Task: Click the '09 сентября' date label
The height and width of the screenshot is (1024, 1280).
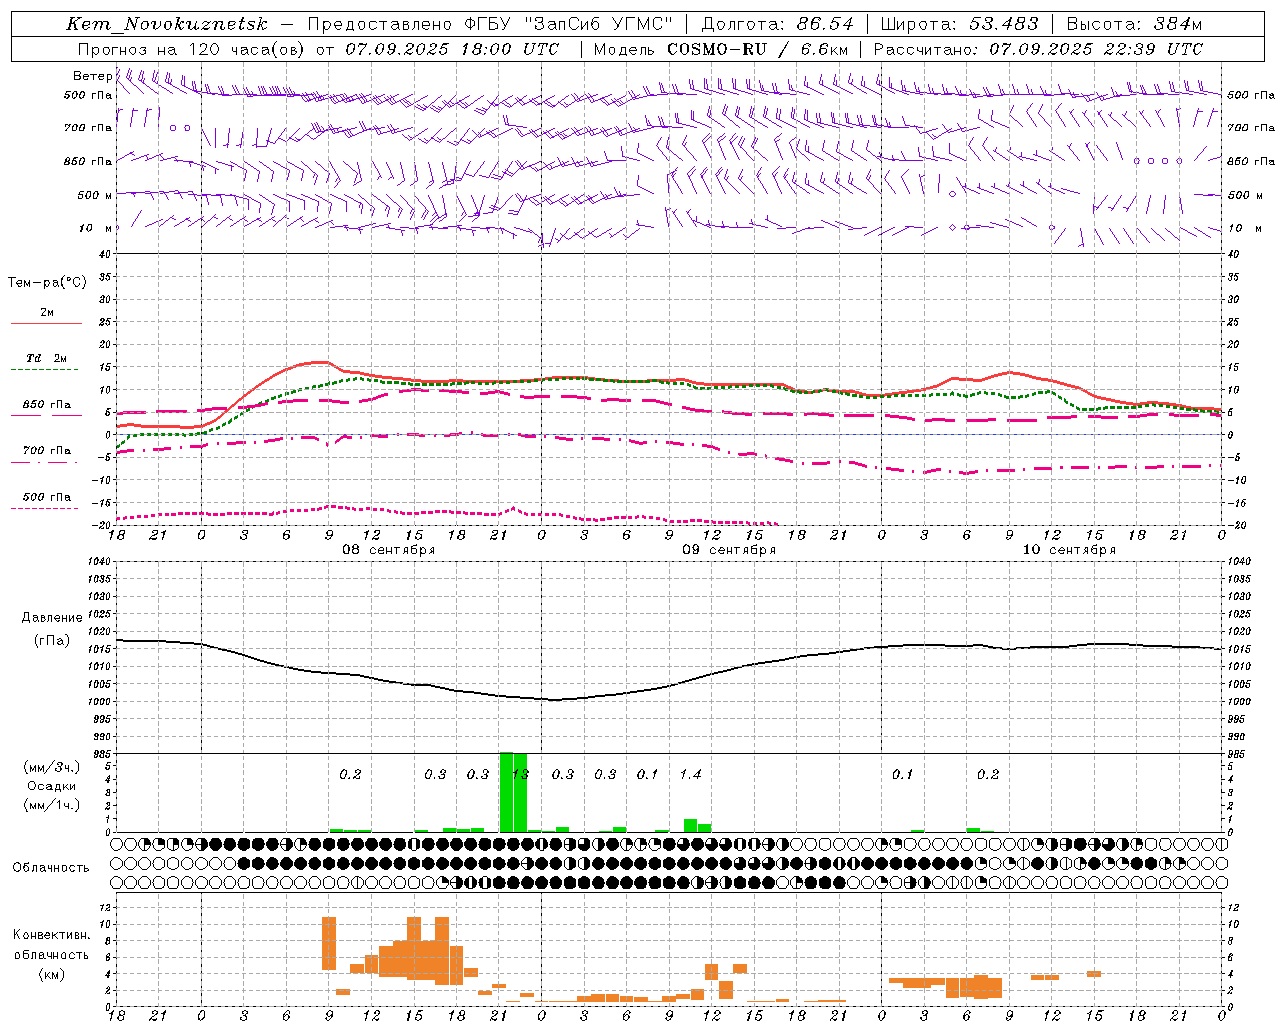Action: point(728,550)
